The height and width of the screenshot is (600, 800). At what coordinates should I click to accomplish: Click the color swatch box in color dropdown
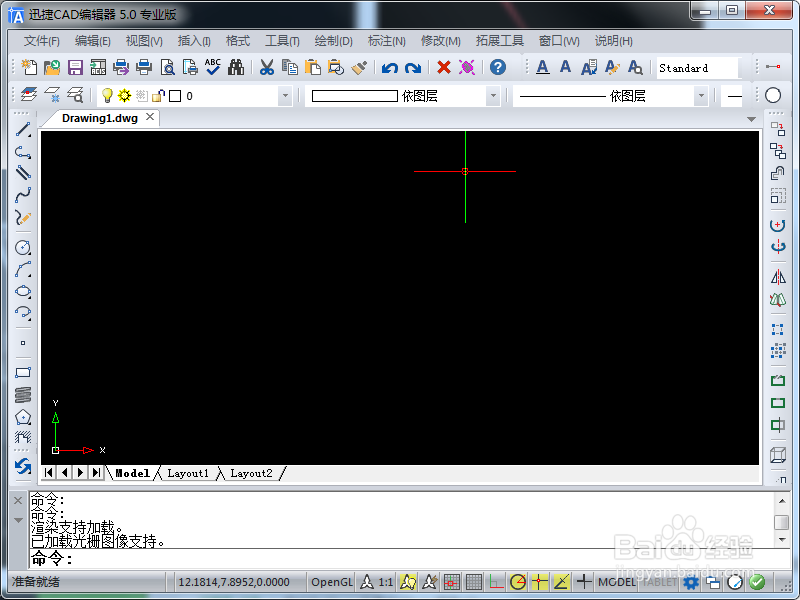pos(355,96)
